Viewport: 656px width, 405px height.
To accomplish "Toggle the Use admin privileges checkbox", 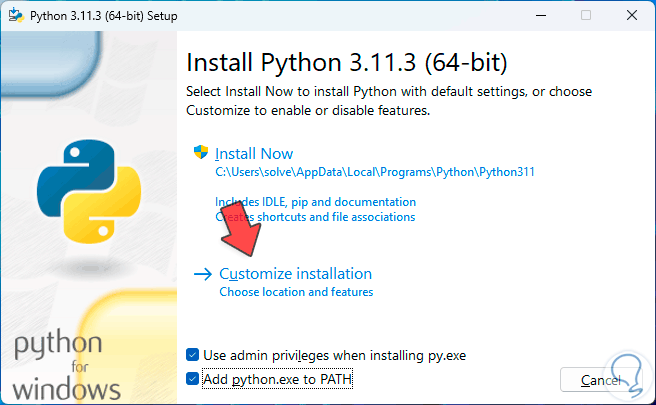I will pyautogui.click(x=193, y=355).
